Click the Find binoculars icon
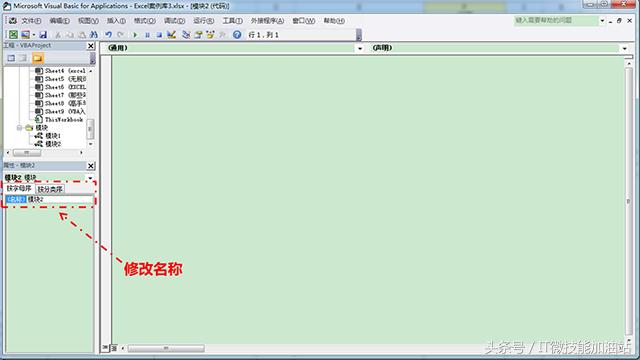 pos(94,35)
